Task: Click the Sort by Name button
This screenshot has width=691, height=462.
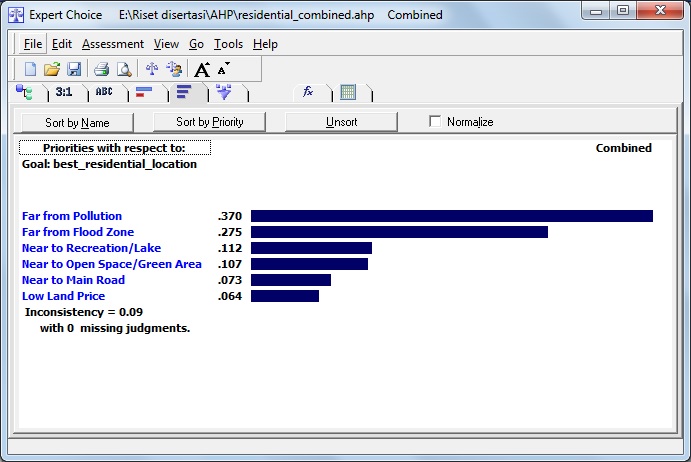Action: tap(77, 122)
